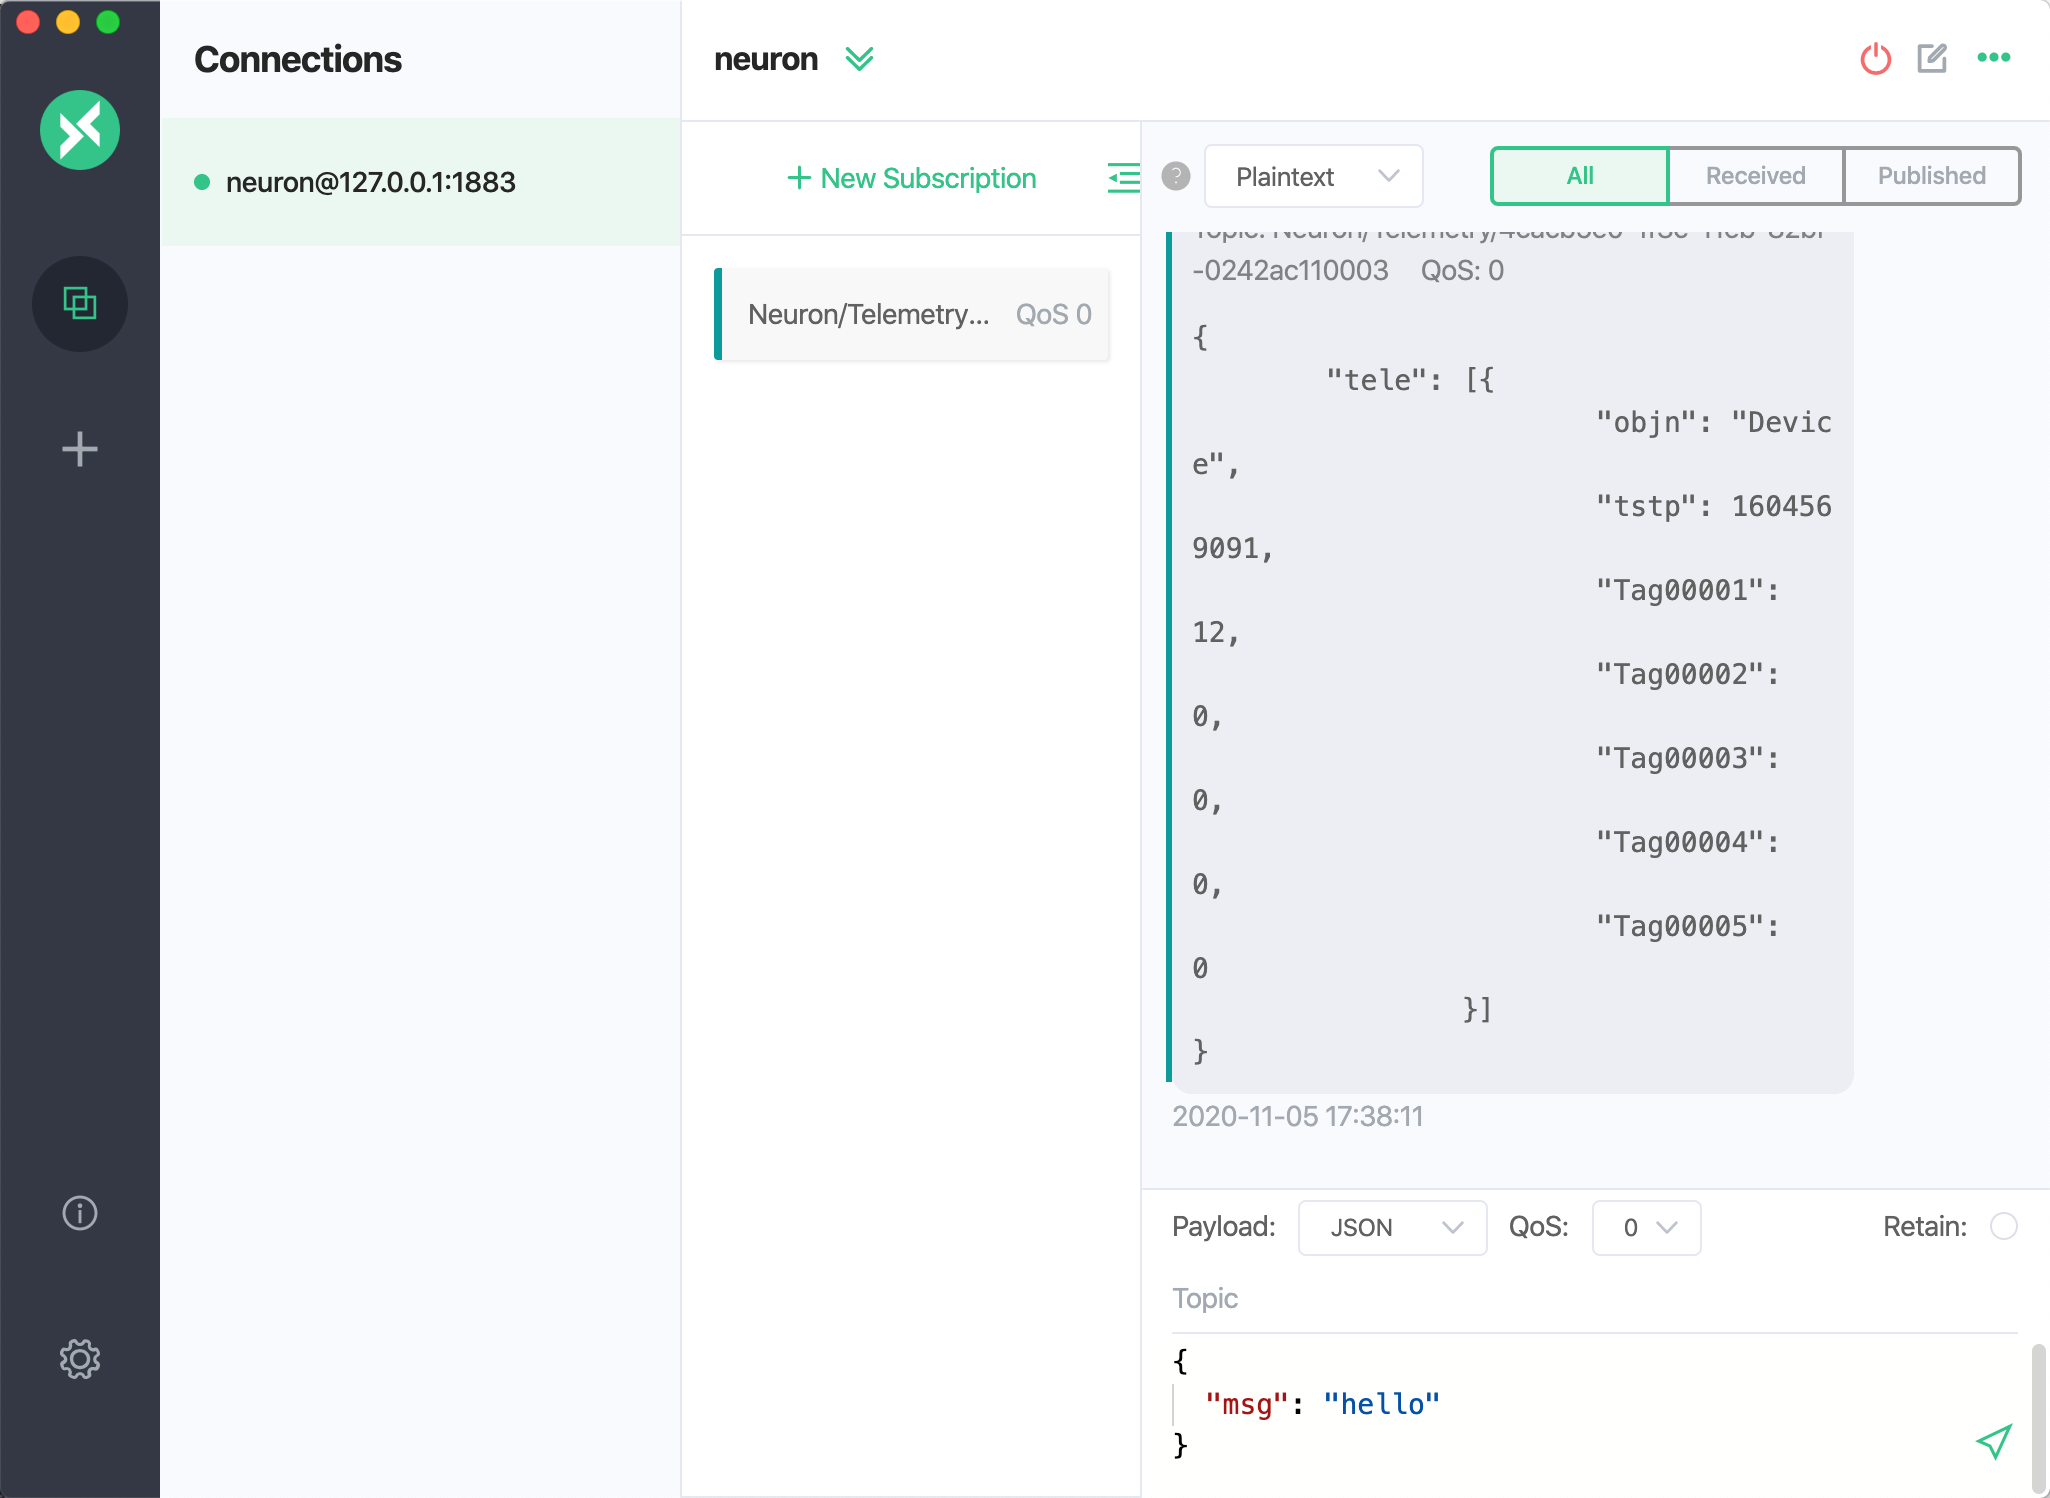
Task: Switch to the Received messages tab
Action: [1756, 176]
